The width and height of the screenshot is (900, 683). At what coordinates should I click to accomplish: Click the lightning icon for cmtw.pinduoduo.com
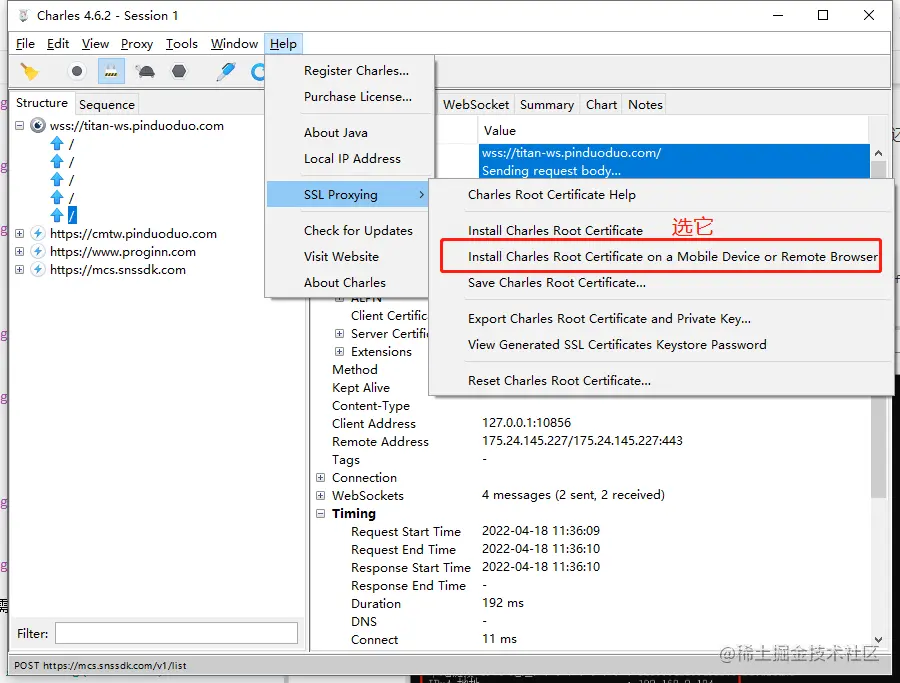pyautogui.click(x=38, y=234)
